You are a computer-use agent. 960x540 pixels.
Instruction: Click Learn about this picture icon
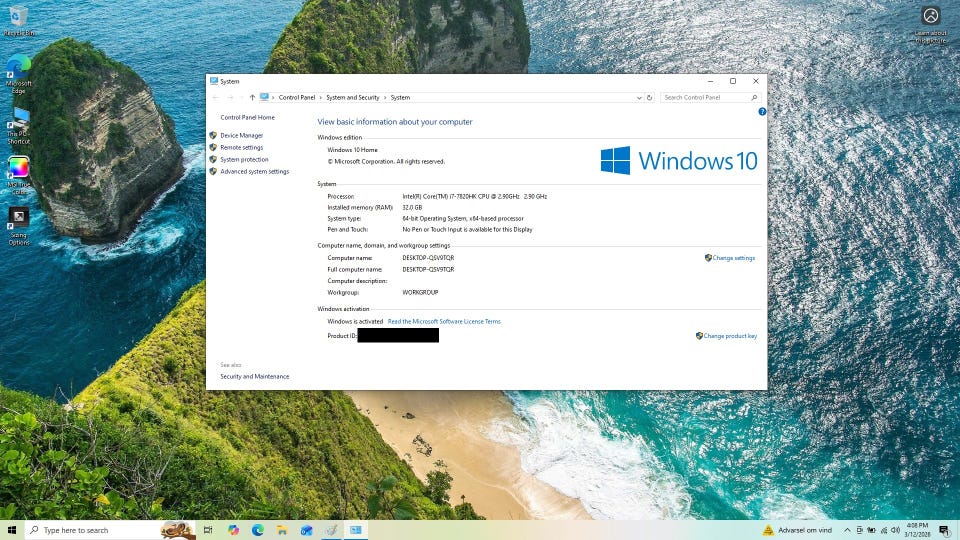click(931, 24)
